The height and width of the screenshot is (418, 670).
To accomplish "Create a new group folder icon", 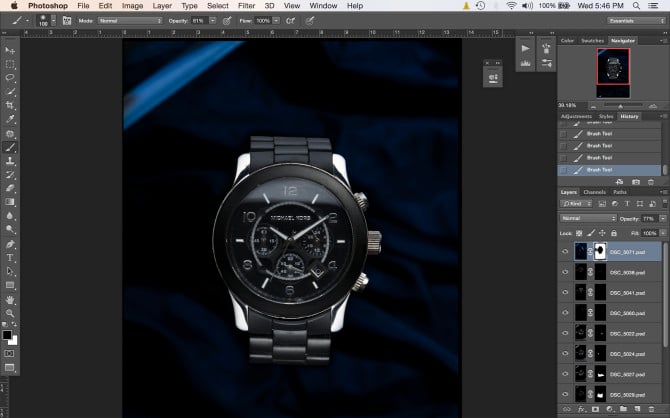I will 623,409.
